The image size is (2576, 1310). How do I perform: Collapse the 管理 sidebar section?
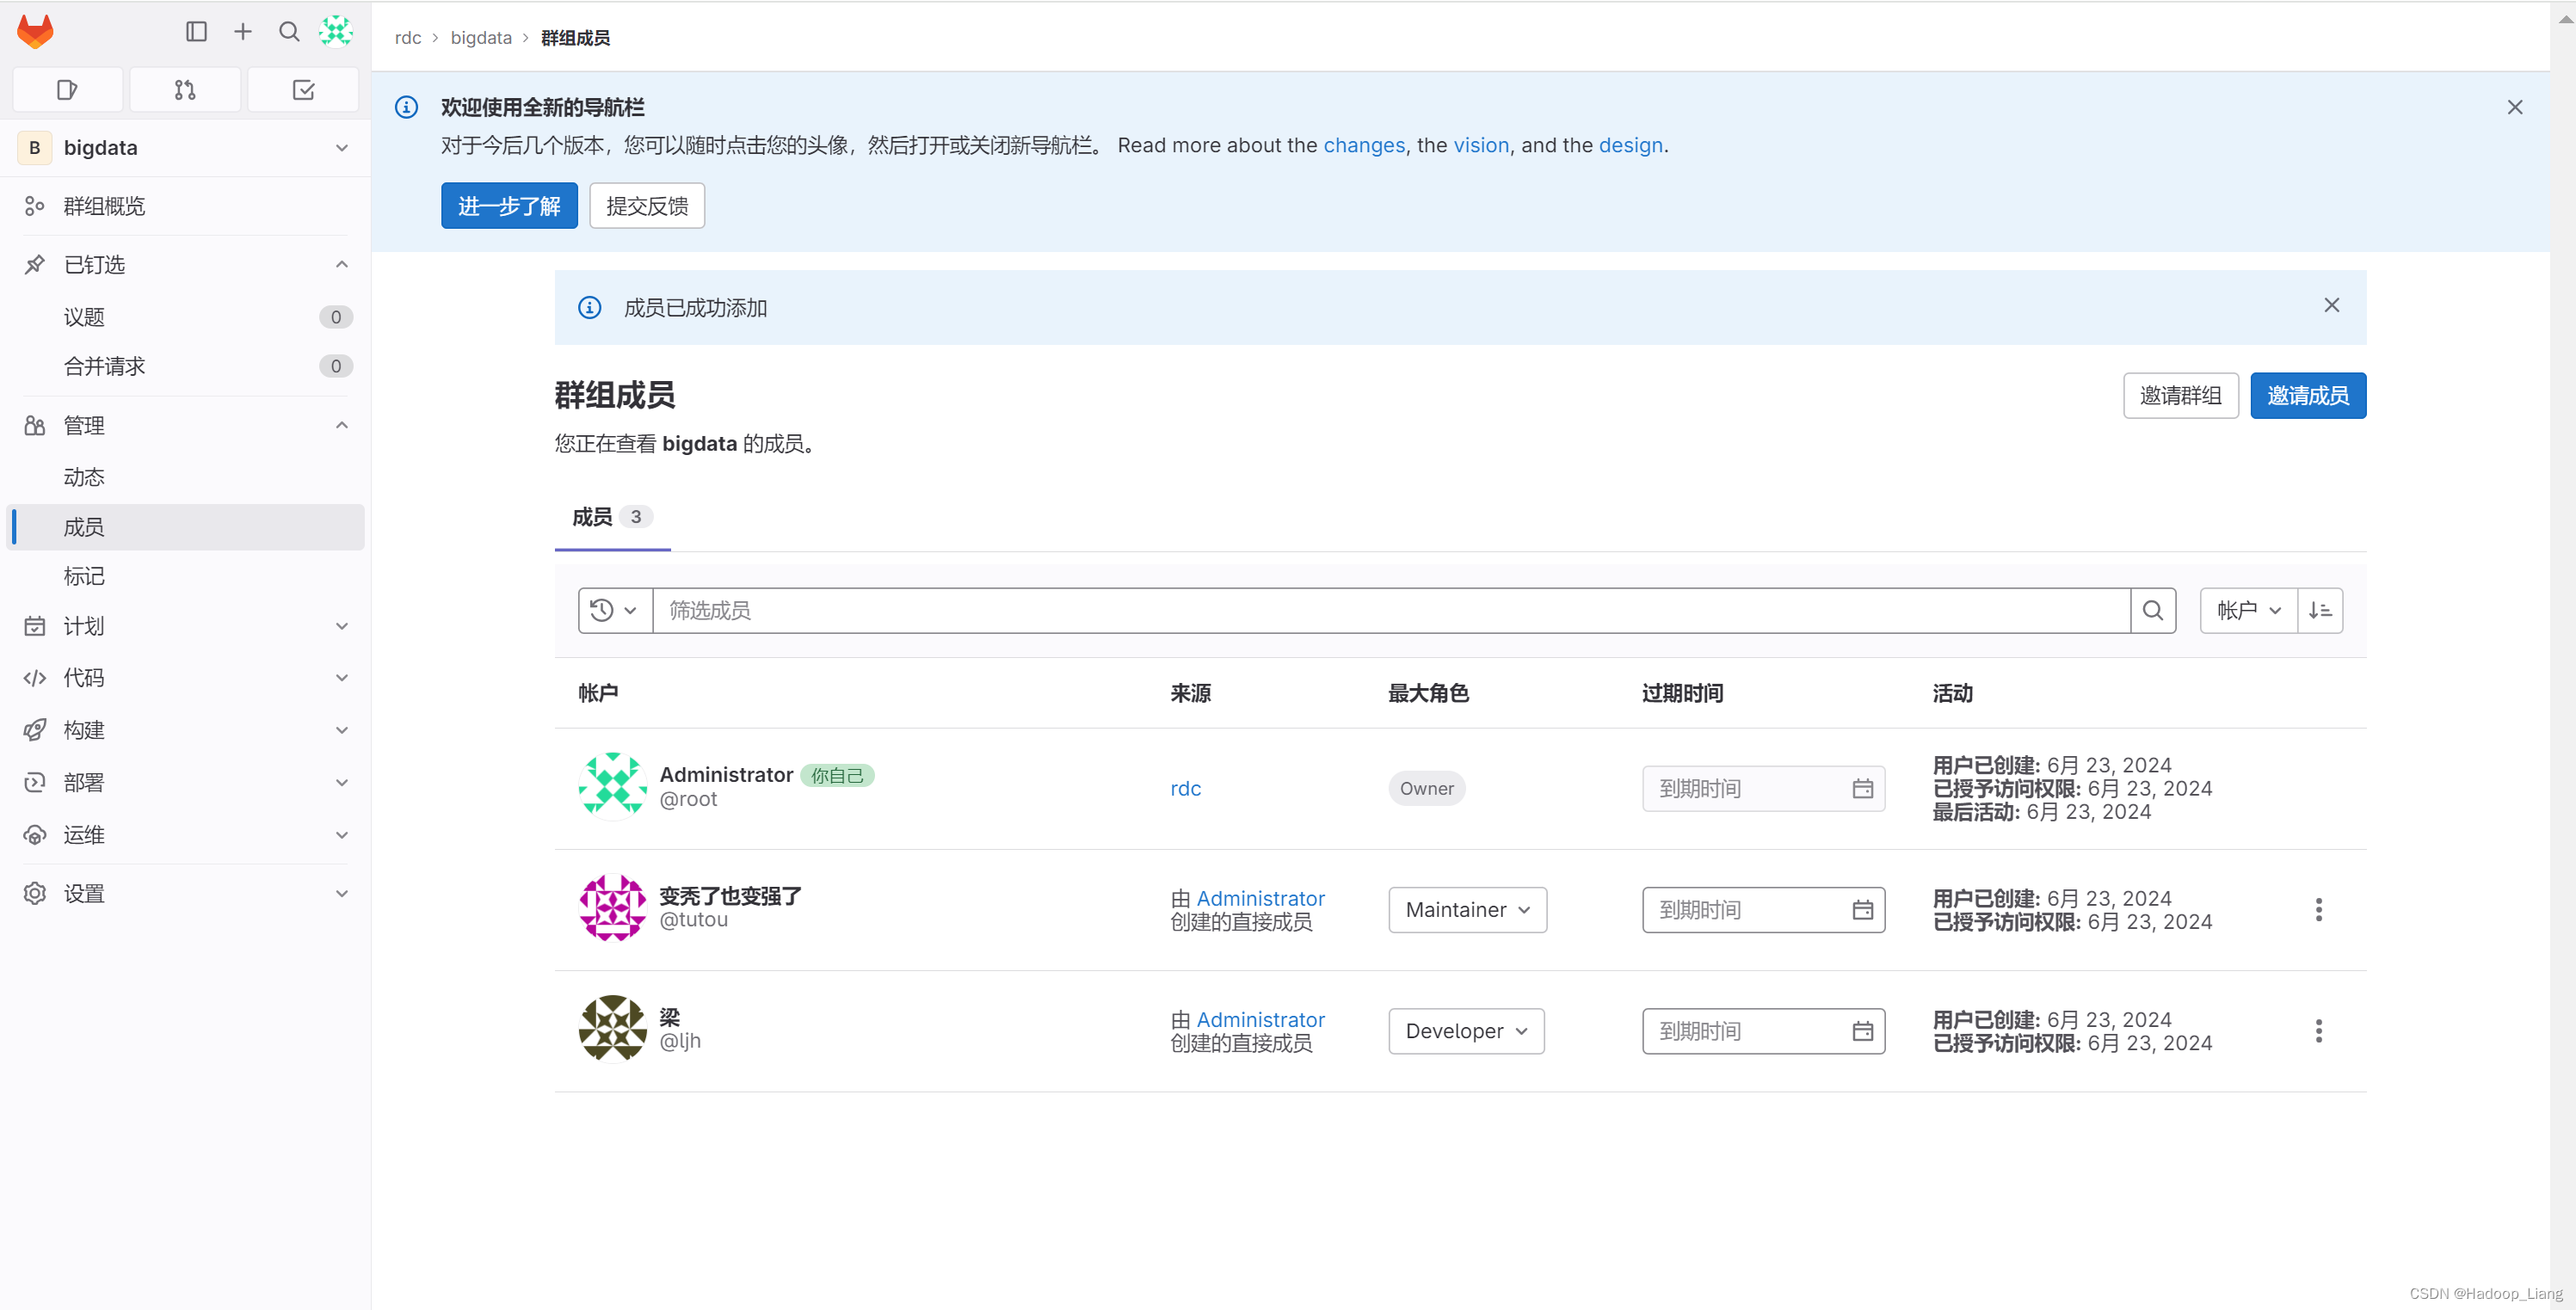click(x=341, y=425)
